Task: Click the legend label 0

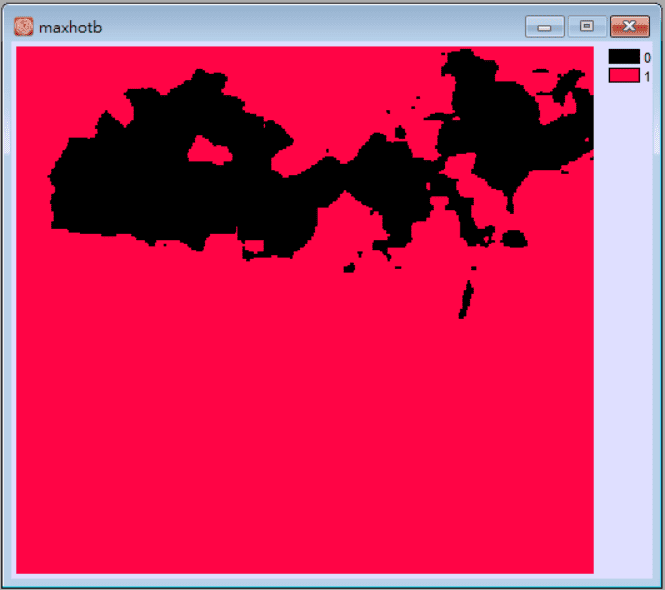Action: 647,58
